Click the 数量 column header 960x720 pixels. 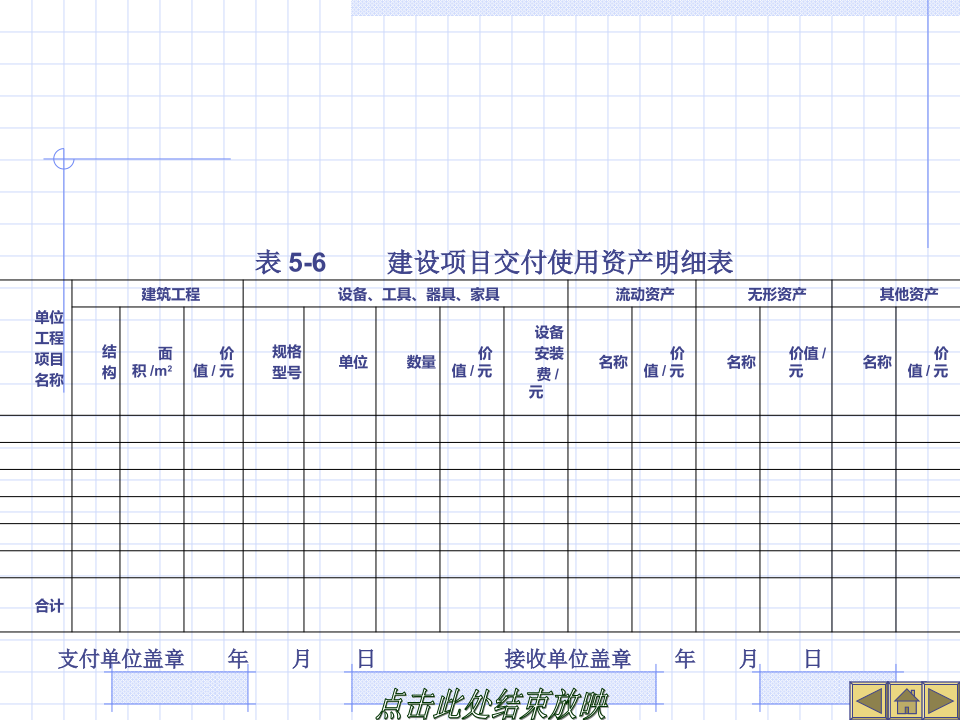tap(421, 362)
